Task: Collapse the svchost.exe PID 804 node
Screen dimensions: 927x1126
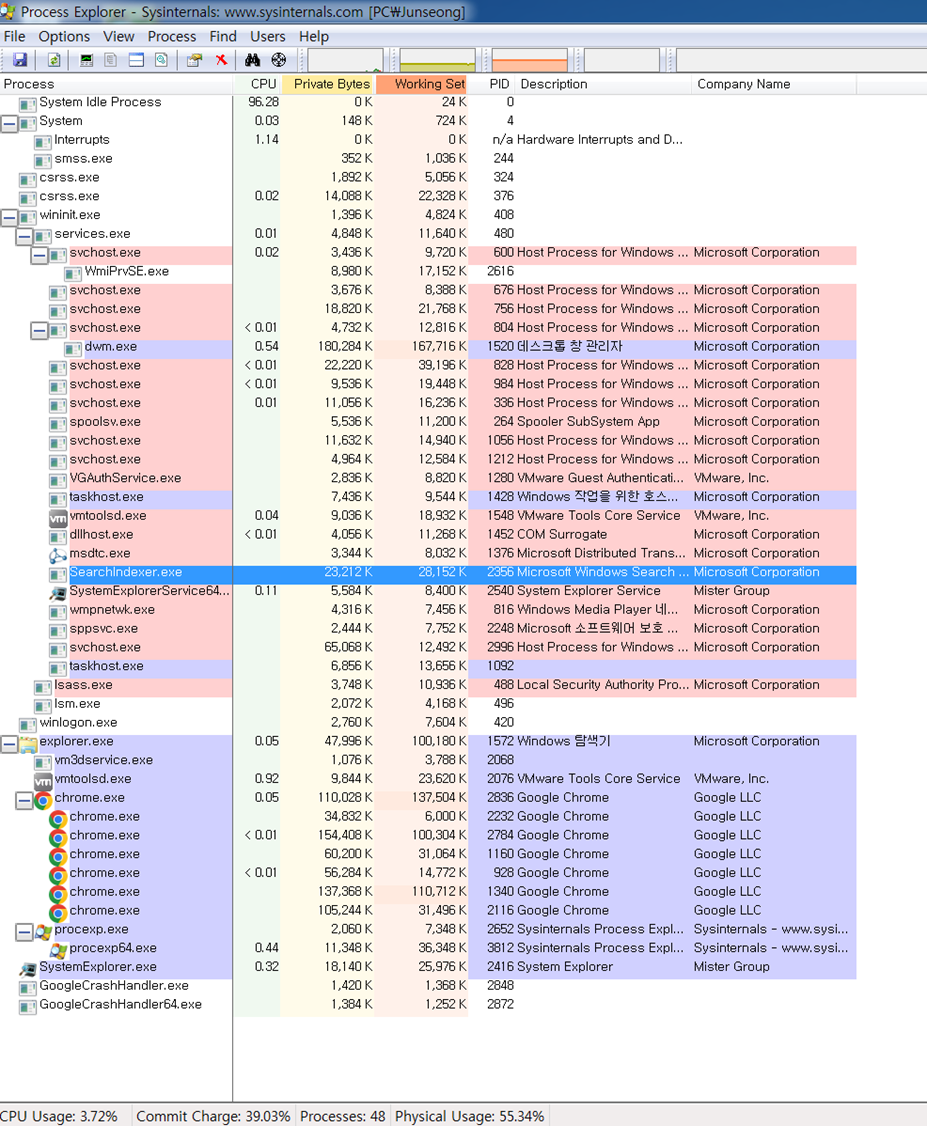Action: tap(39, 329)
